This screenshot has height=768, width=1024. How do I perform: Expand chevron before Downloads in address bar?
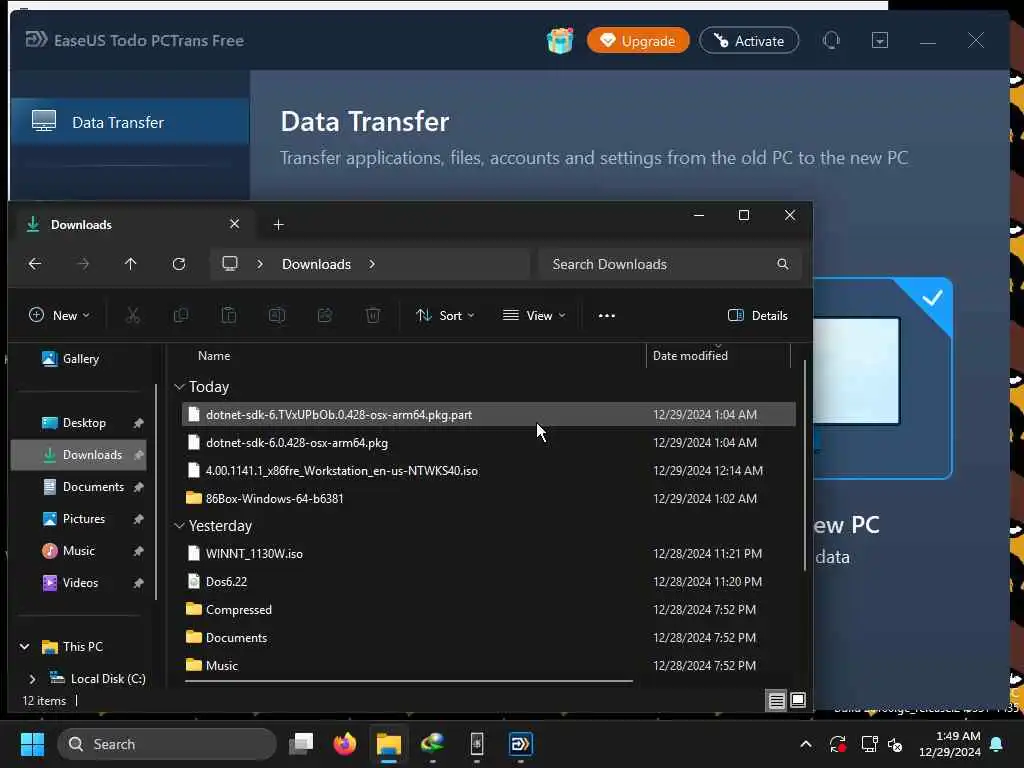click(x=260, y=264)
